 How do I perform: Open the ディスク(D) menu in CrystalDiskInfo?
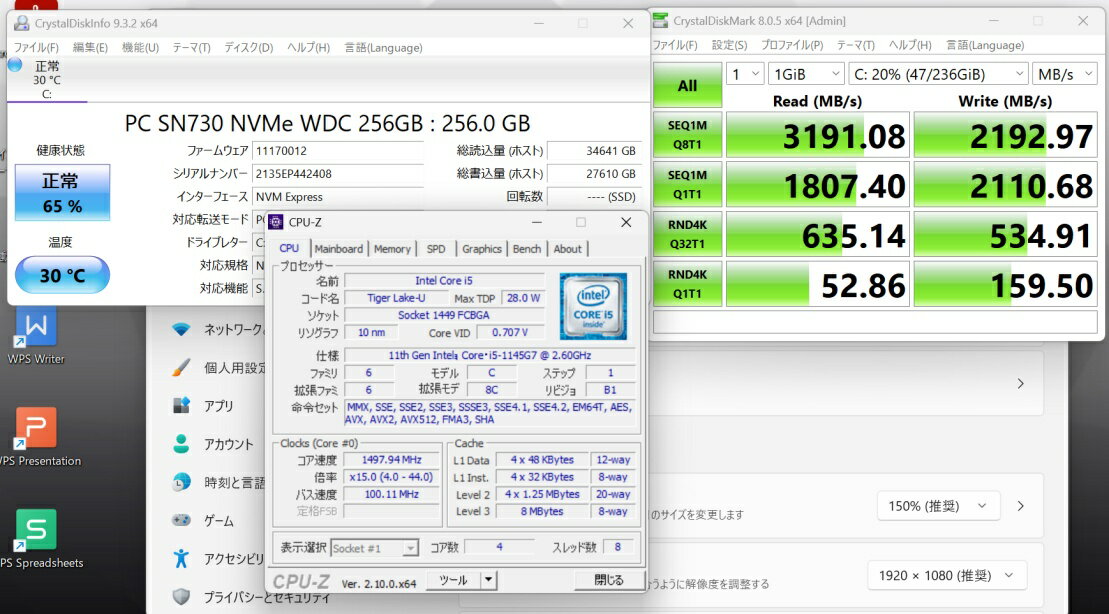pyautogui.click(x=248, y=47)
